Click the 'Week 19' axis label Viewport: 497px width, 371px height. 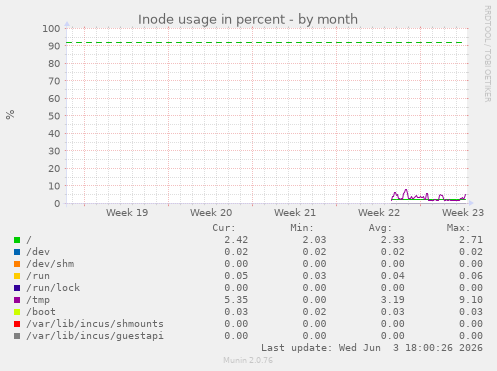[127, 213]
